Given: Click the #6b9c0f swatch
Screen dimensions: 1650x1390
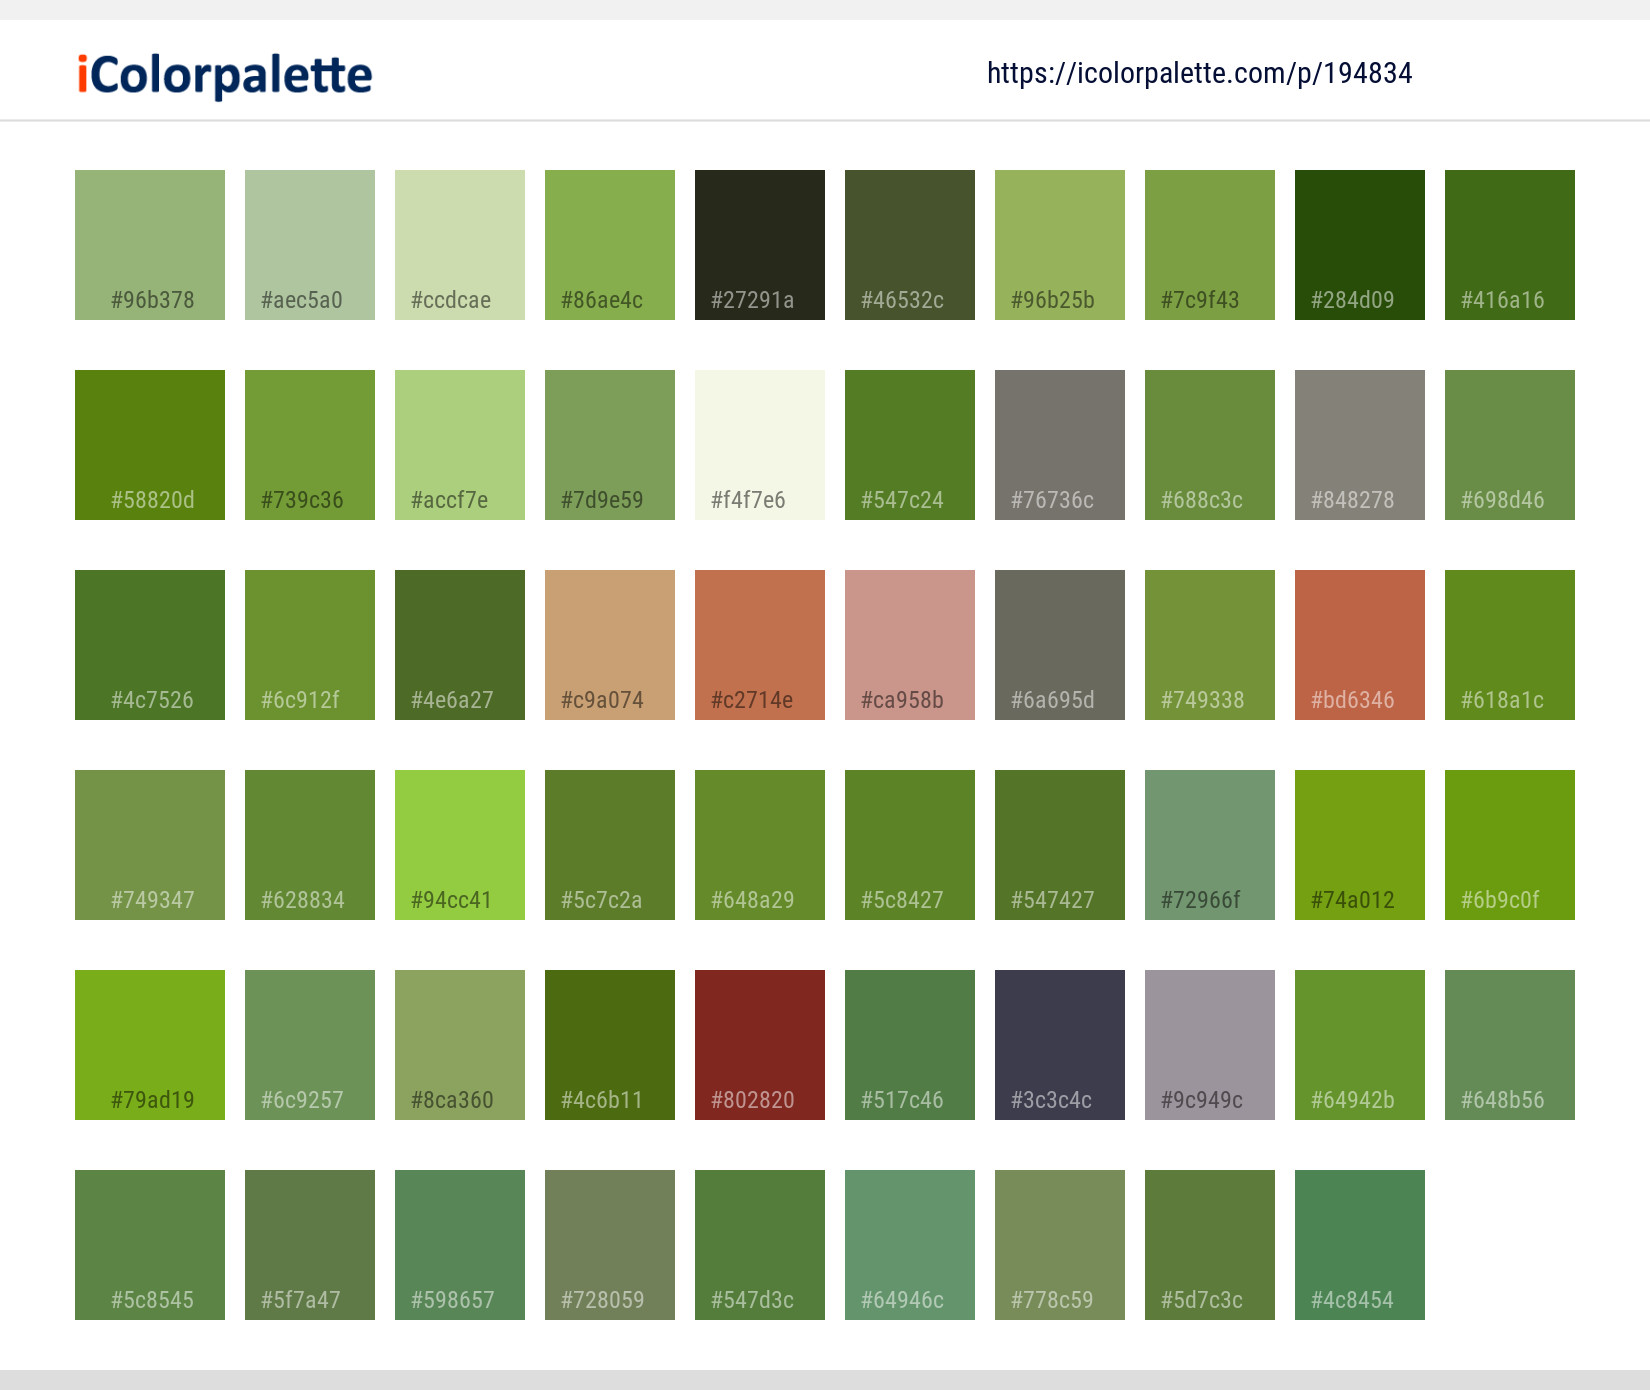Looking at the screenshot, I should coord(1510,845).
